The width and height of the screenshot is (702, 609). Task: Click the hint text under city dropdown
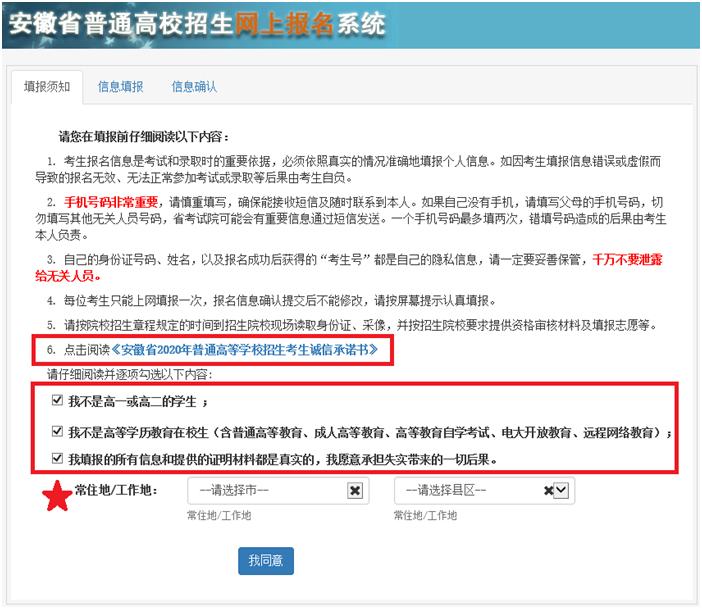(219, 515)
